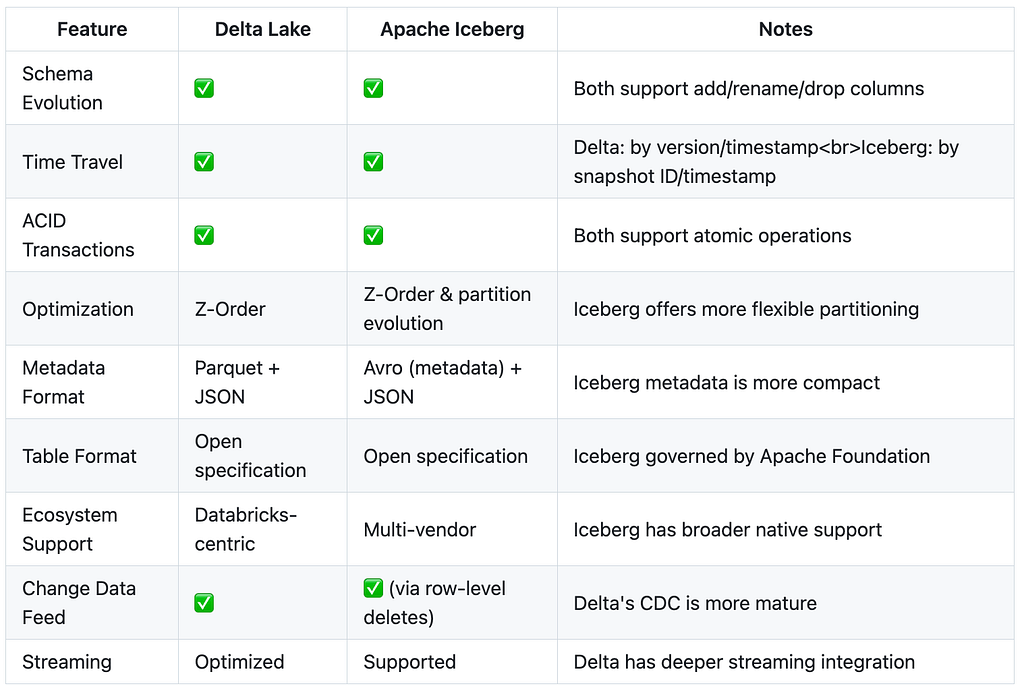
Task: Select the Feature column header
Action: [92, 29]
